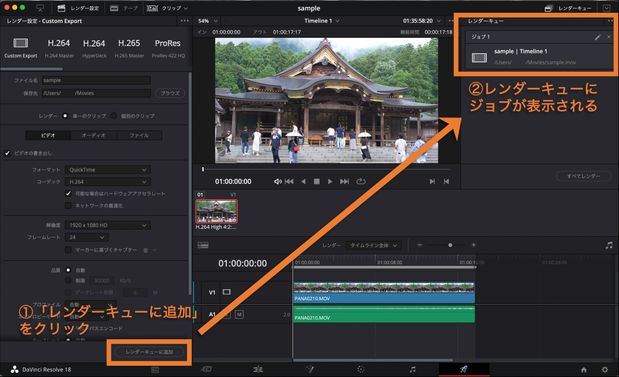This screenshot has height=377, width=619.
Task: Select the automatic quality radio button
Action: click(68, 270)
